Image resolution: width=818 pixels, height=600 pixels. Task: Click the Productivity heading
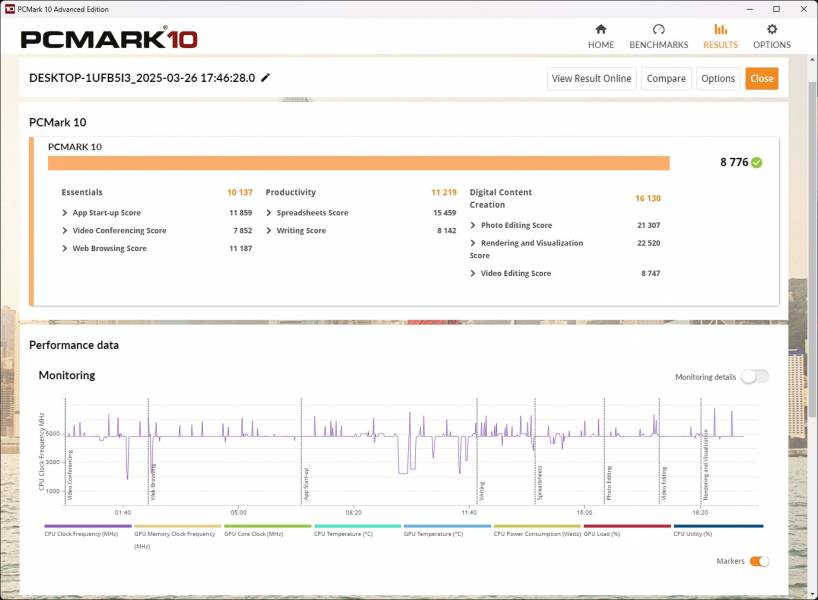tap(291, 192)
